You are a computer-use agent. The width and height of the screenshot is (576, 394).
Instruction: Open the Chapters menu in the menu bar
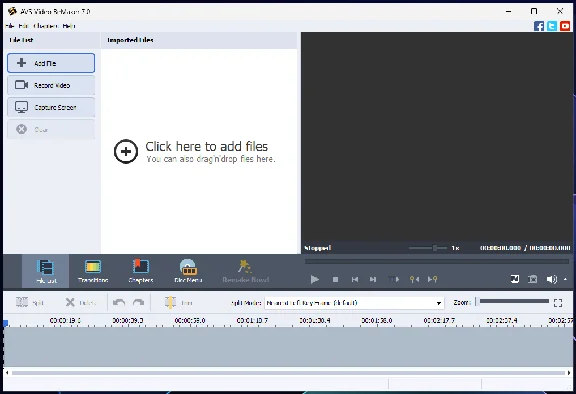point(46,26)
